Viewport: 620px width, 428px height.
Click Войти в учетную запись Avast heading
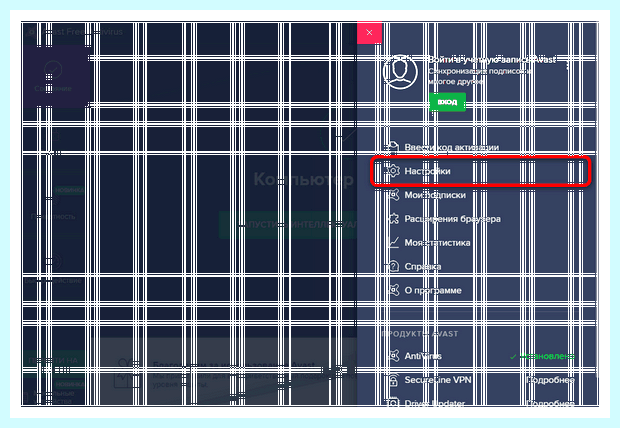[x=492, y=60]
